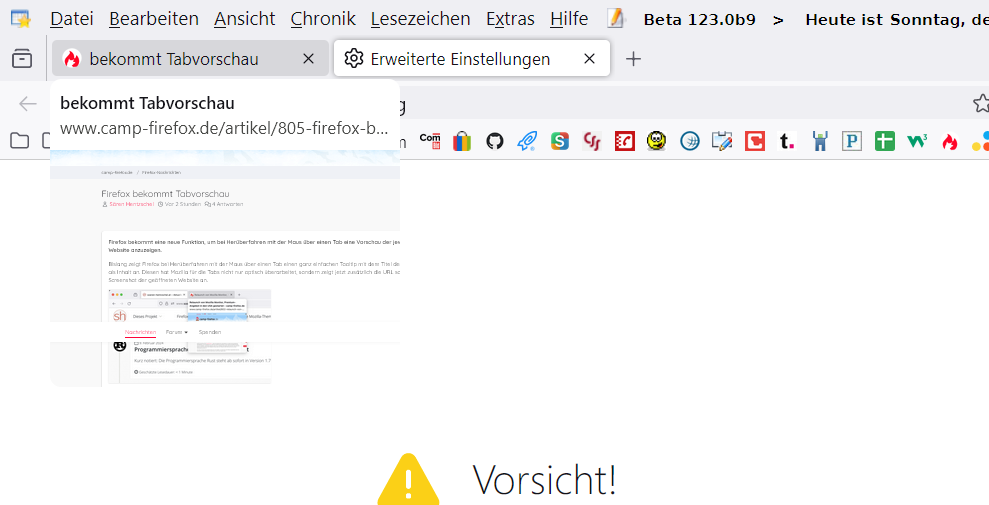This screenshot has width=989, height=505.
Task: Open the yellow smiley bookmark
Action: pos(657,141)
